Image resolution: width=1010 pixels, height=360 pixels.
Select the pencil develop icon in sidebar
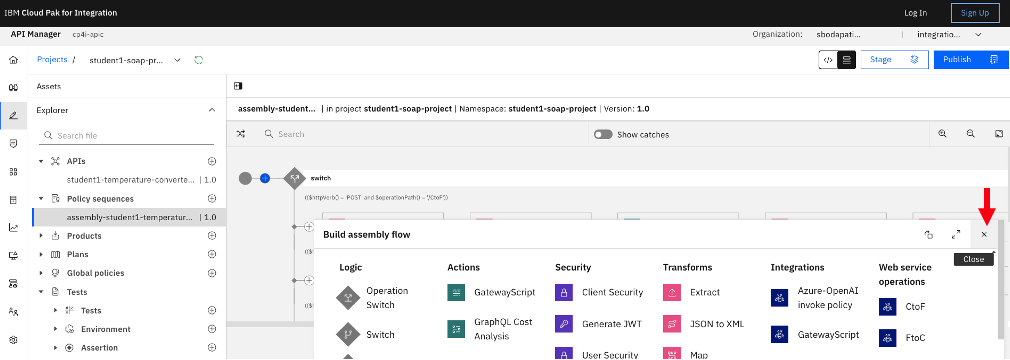(13, 116)
